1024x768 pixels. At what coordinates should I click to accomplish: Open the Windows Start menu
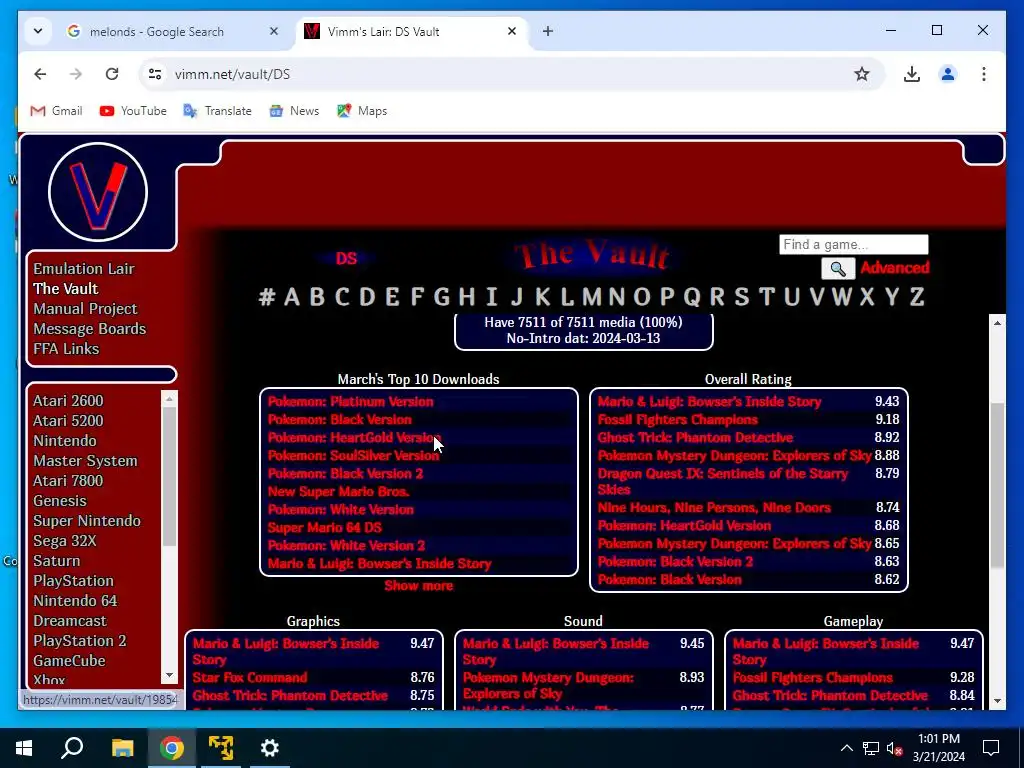24,748
